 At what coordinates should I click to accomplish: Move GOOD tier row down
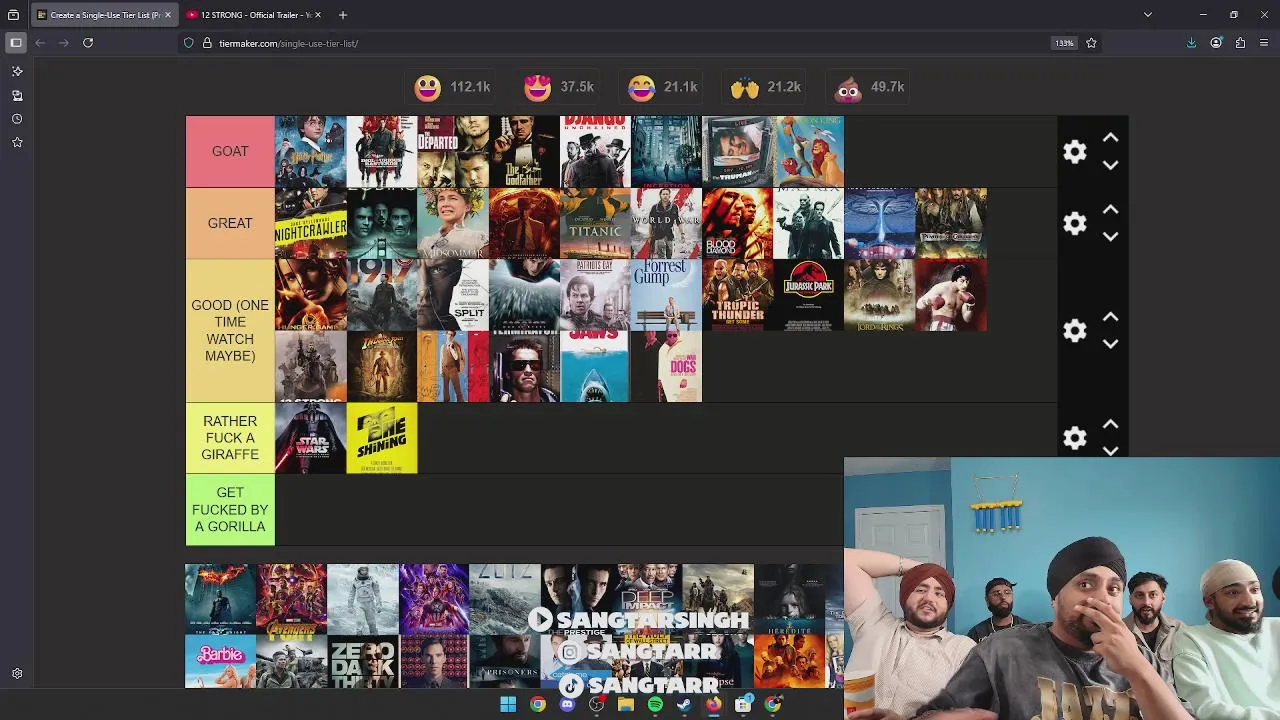coord(1110,344)
